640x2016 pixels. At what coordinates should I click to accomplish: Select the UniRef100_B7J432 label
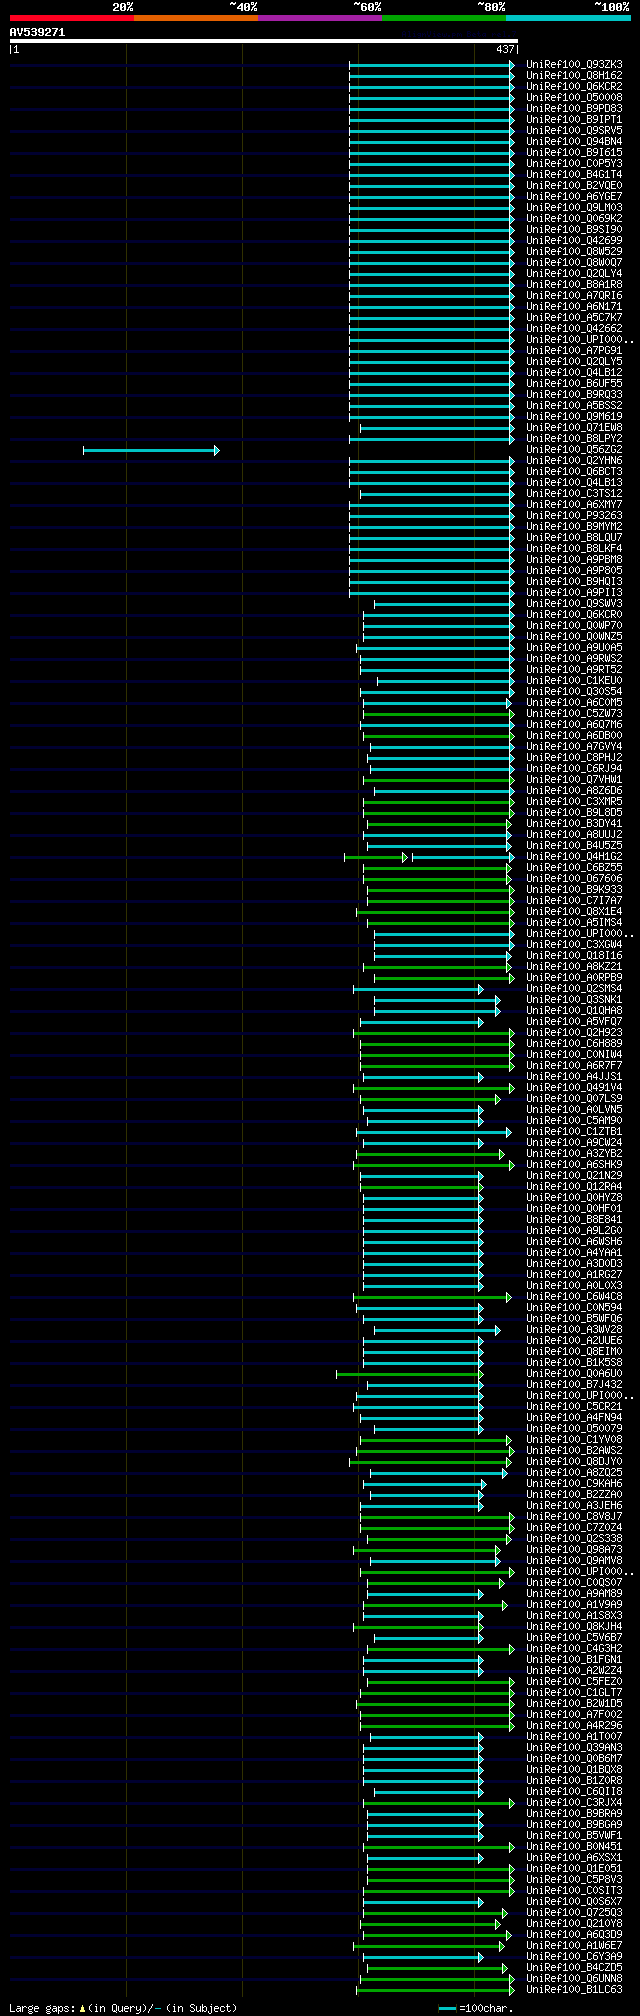point(574,1384)
